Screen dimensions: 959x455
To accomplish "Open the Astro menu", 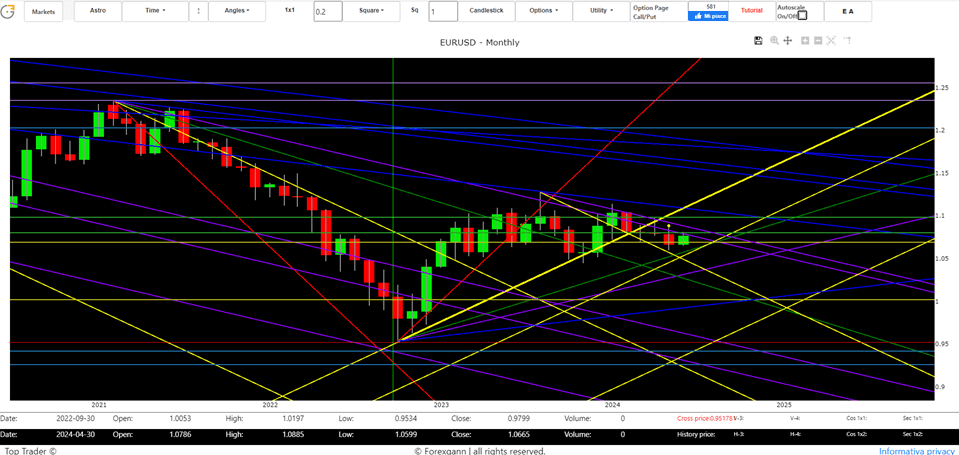I will tap(98, 11).
